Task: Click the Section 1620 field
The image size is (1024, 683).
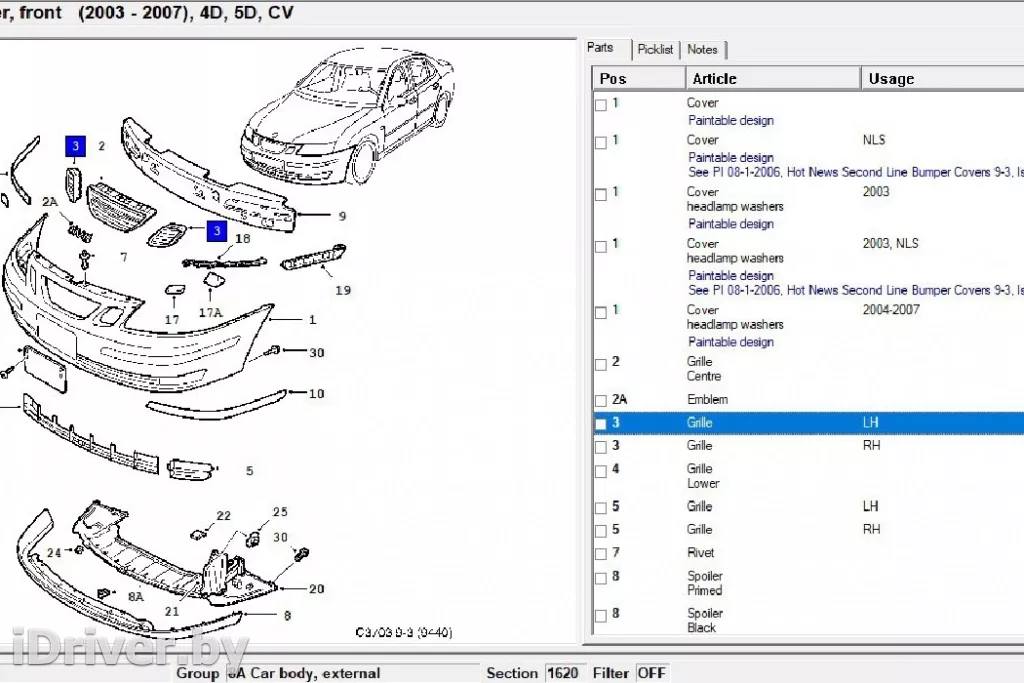Action: click(x=563, y=673)
